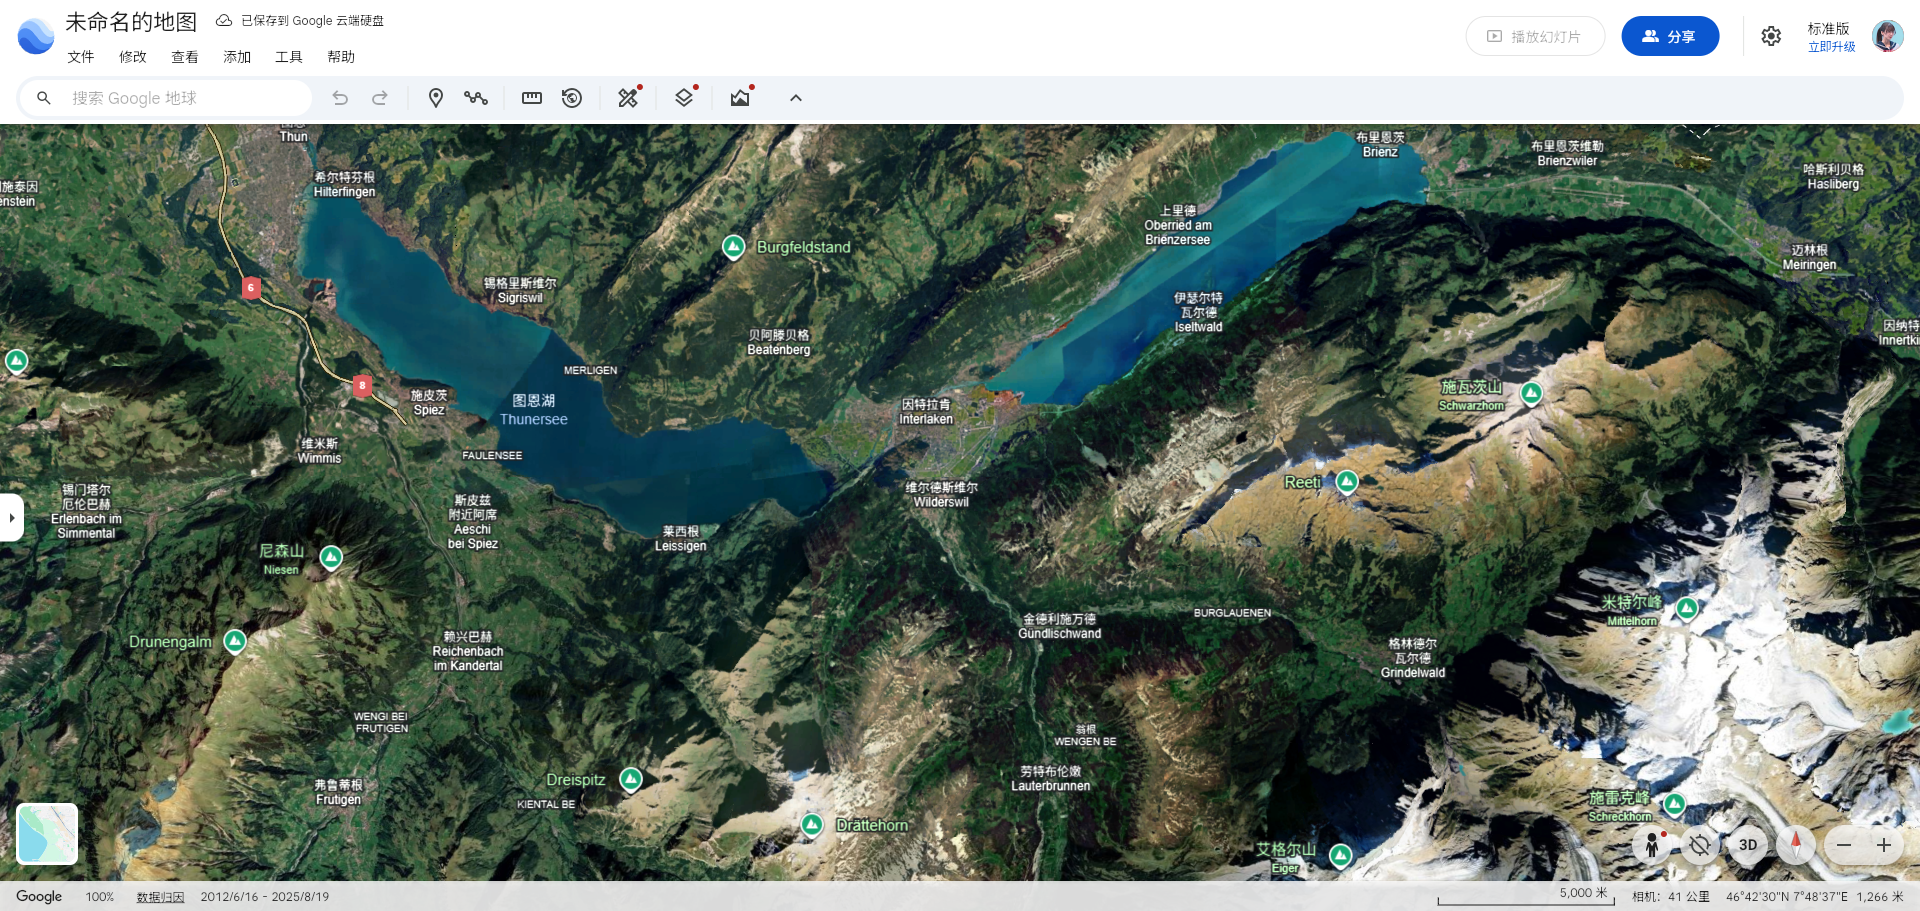The height and width of the screenshot is (911, 1920).
Task: Open the historical imagery clock tool
Action: coord(572,98)
